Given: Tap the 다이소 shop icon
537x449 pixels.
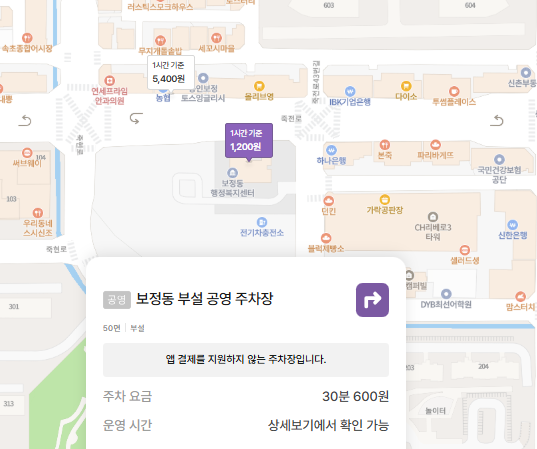Looking at the screenshot, I should (406, 86).
